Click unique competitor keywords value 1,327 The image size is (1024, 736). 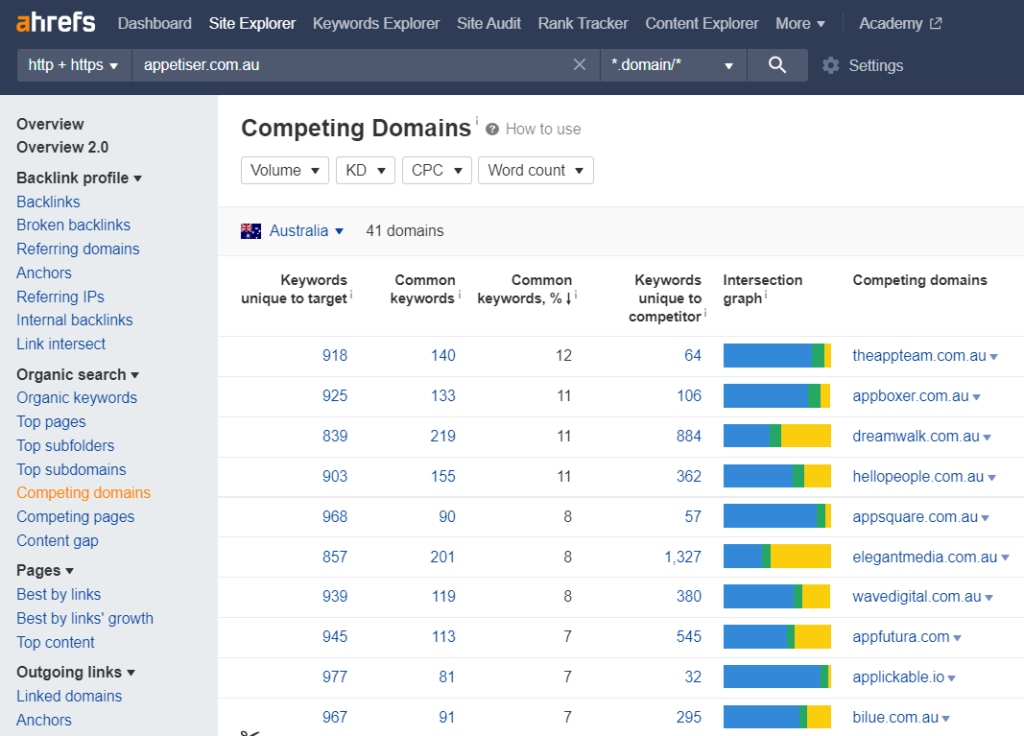[683, 557]
